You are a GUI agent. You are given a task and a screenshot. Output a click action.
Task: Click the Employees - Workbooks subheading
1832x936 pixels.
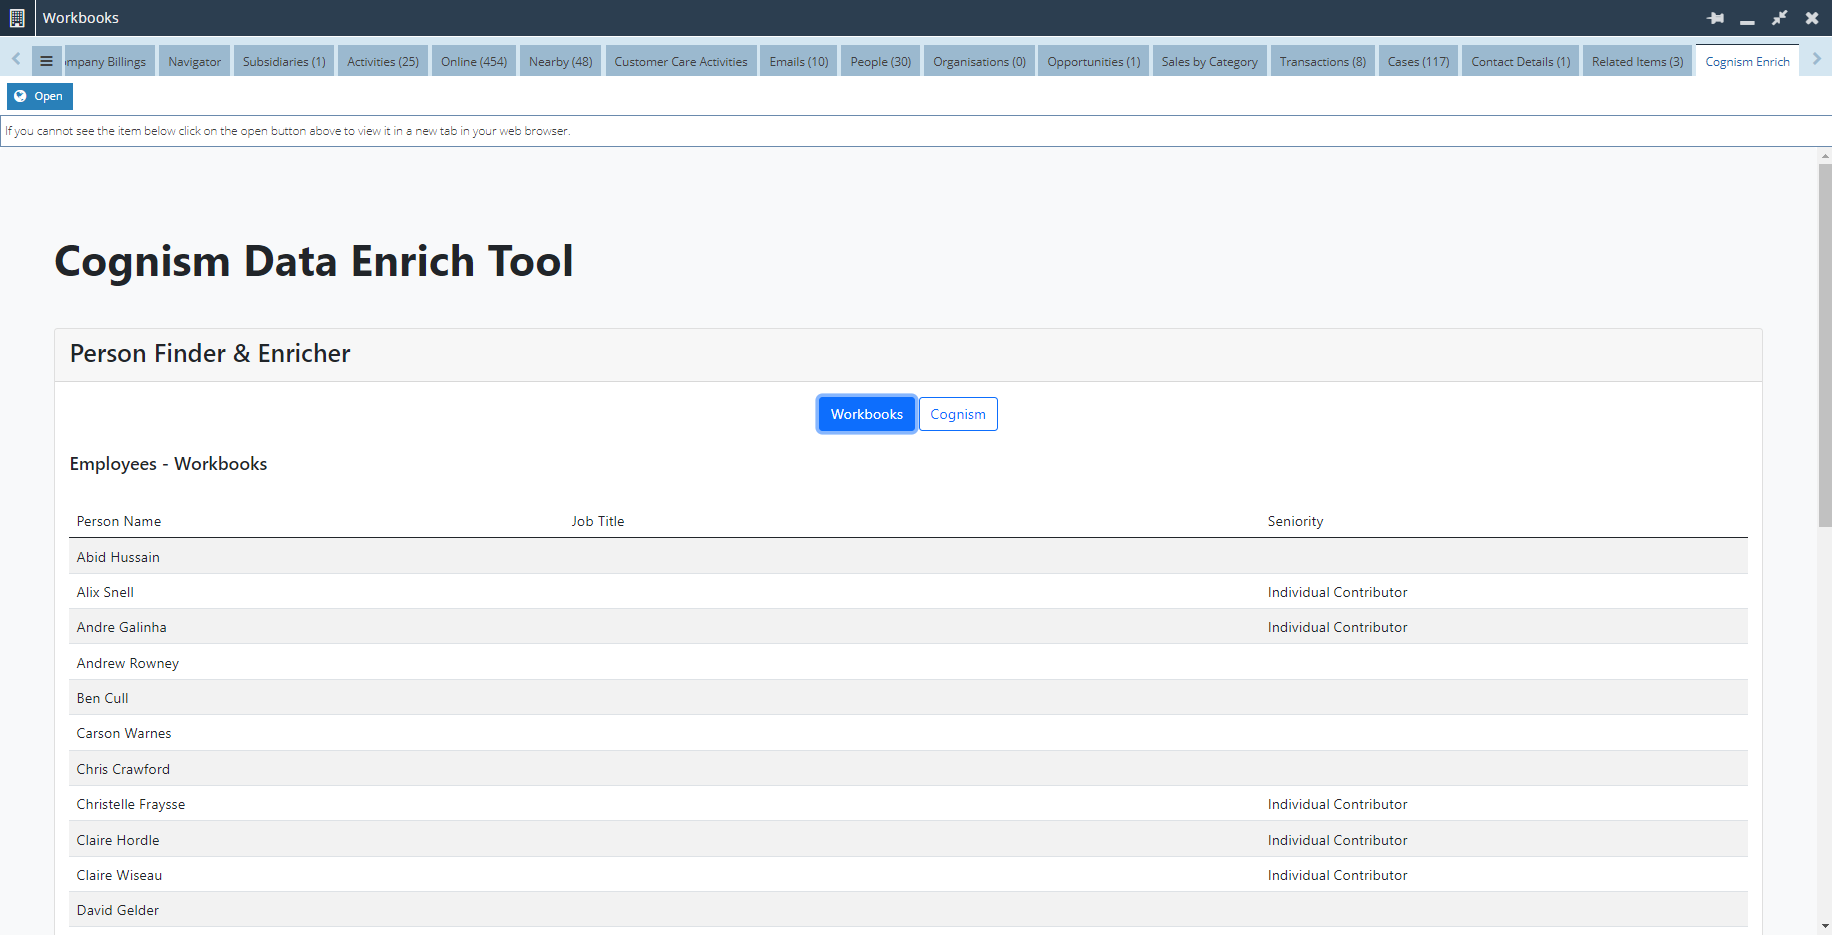pyautogui.click(x=168, y=464)
